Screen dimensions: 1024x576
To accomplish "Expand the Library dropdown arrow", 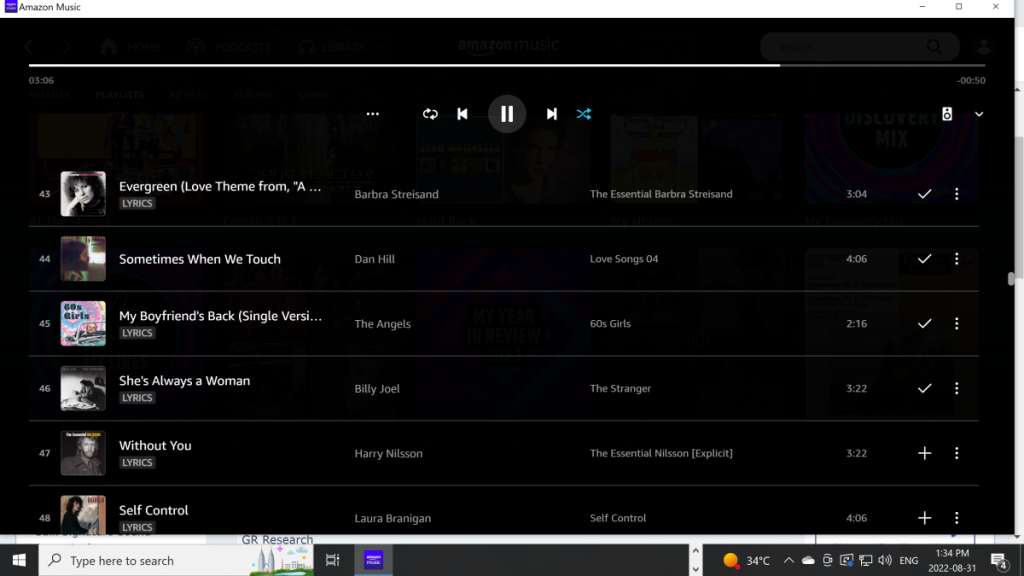I will [x=379, y=48].
